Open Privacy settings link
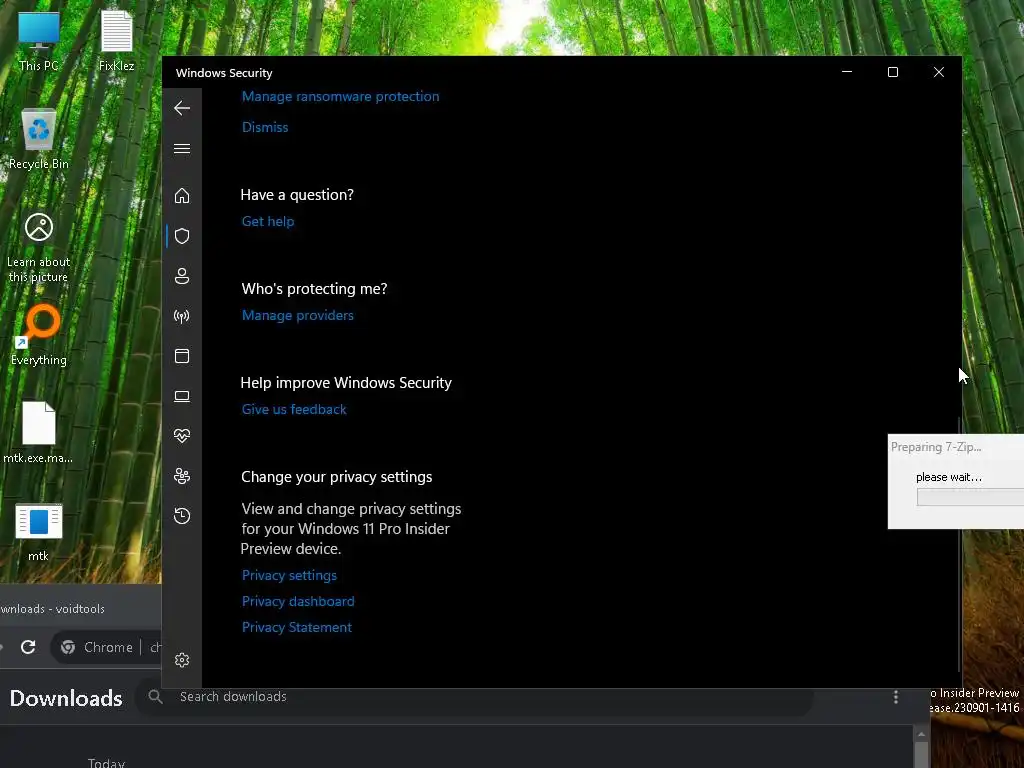This screenshot has width=1024, height=768. pos(289,575)
